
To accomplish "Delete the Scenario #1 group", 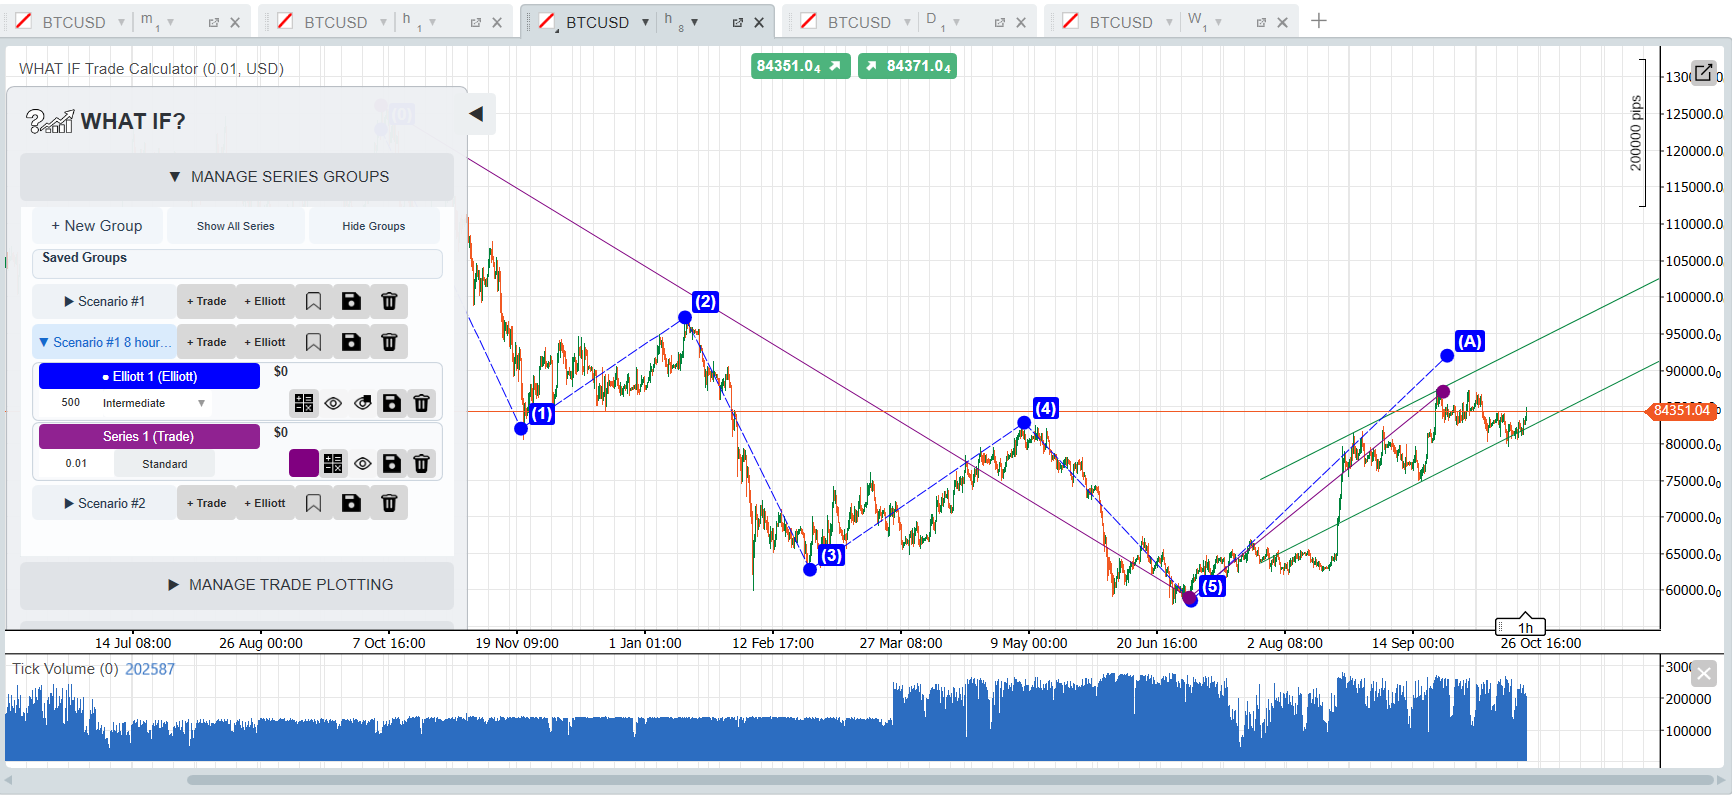I will pos(389,301).
